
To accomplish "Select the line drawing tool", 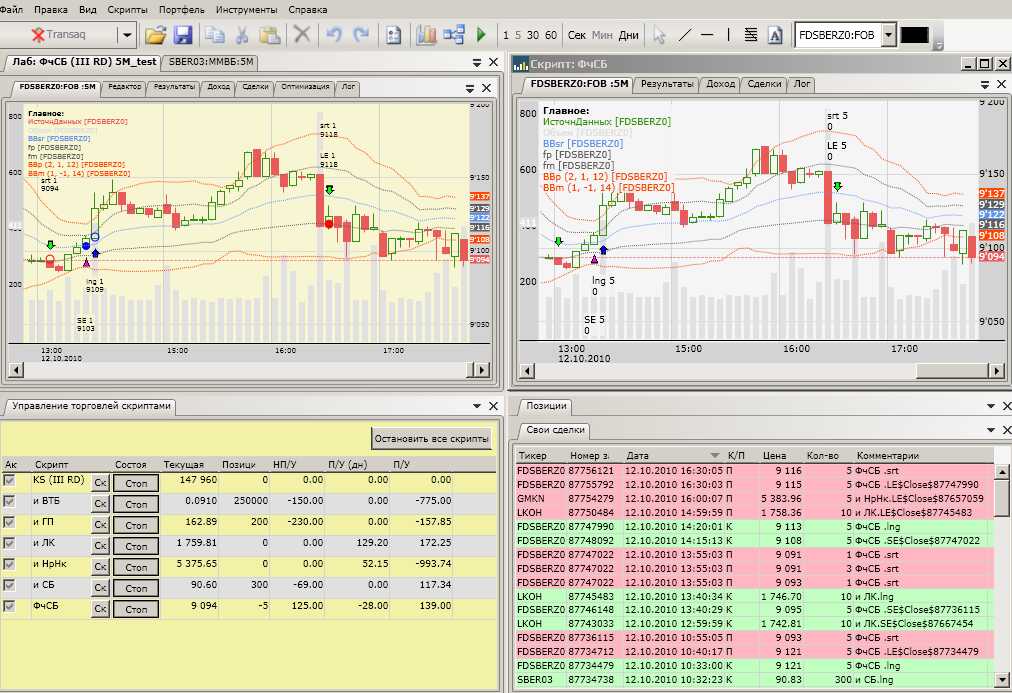I will click(685, 35).
